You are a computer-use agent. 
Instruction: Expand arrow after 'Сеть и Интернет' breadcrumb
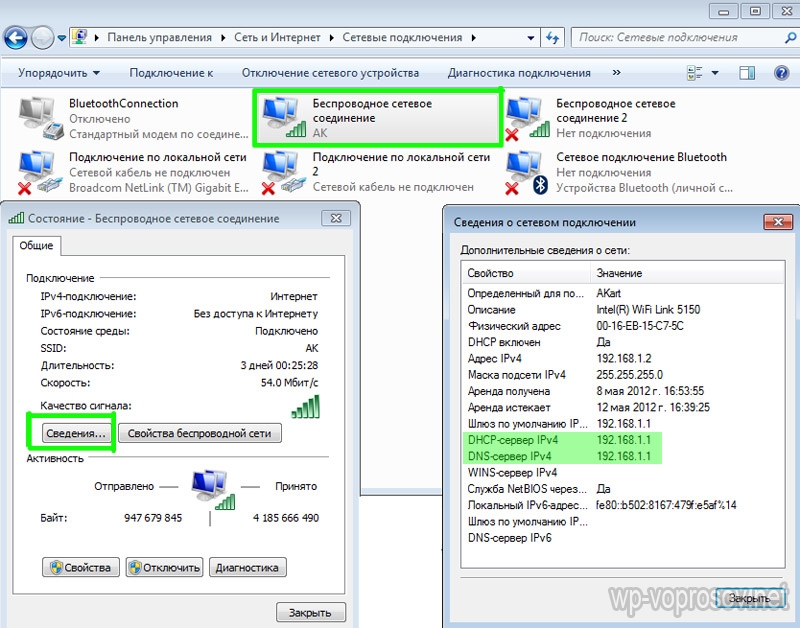pos(332,38)
